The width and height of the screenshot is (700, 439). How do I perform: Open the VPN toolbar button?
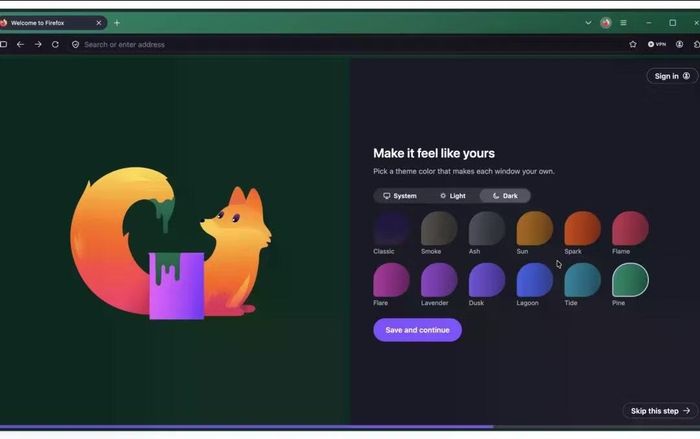(x=657, y=44)
